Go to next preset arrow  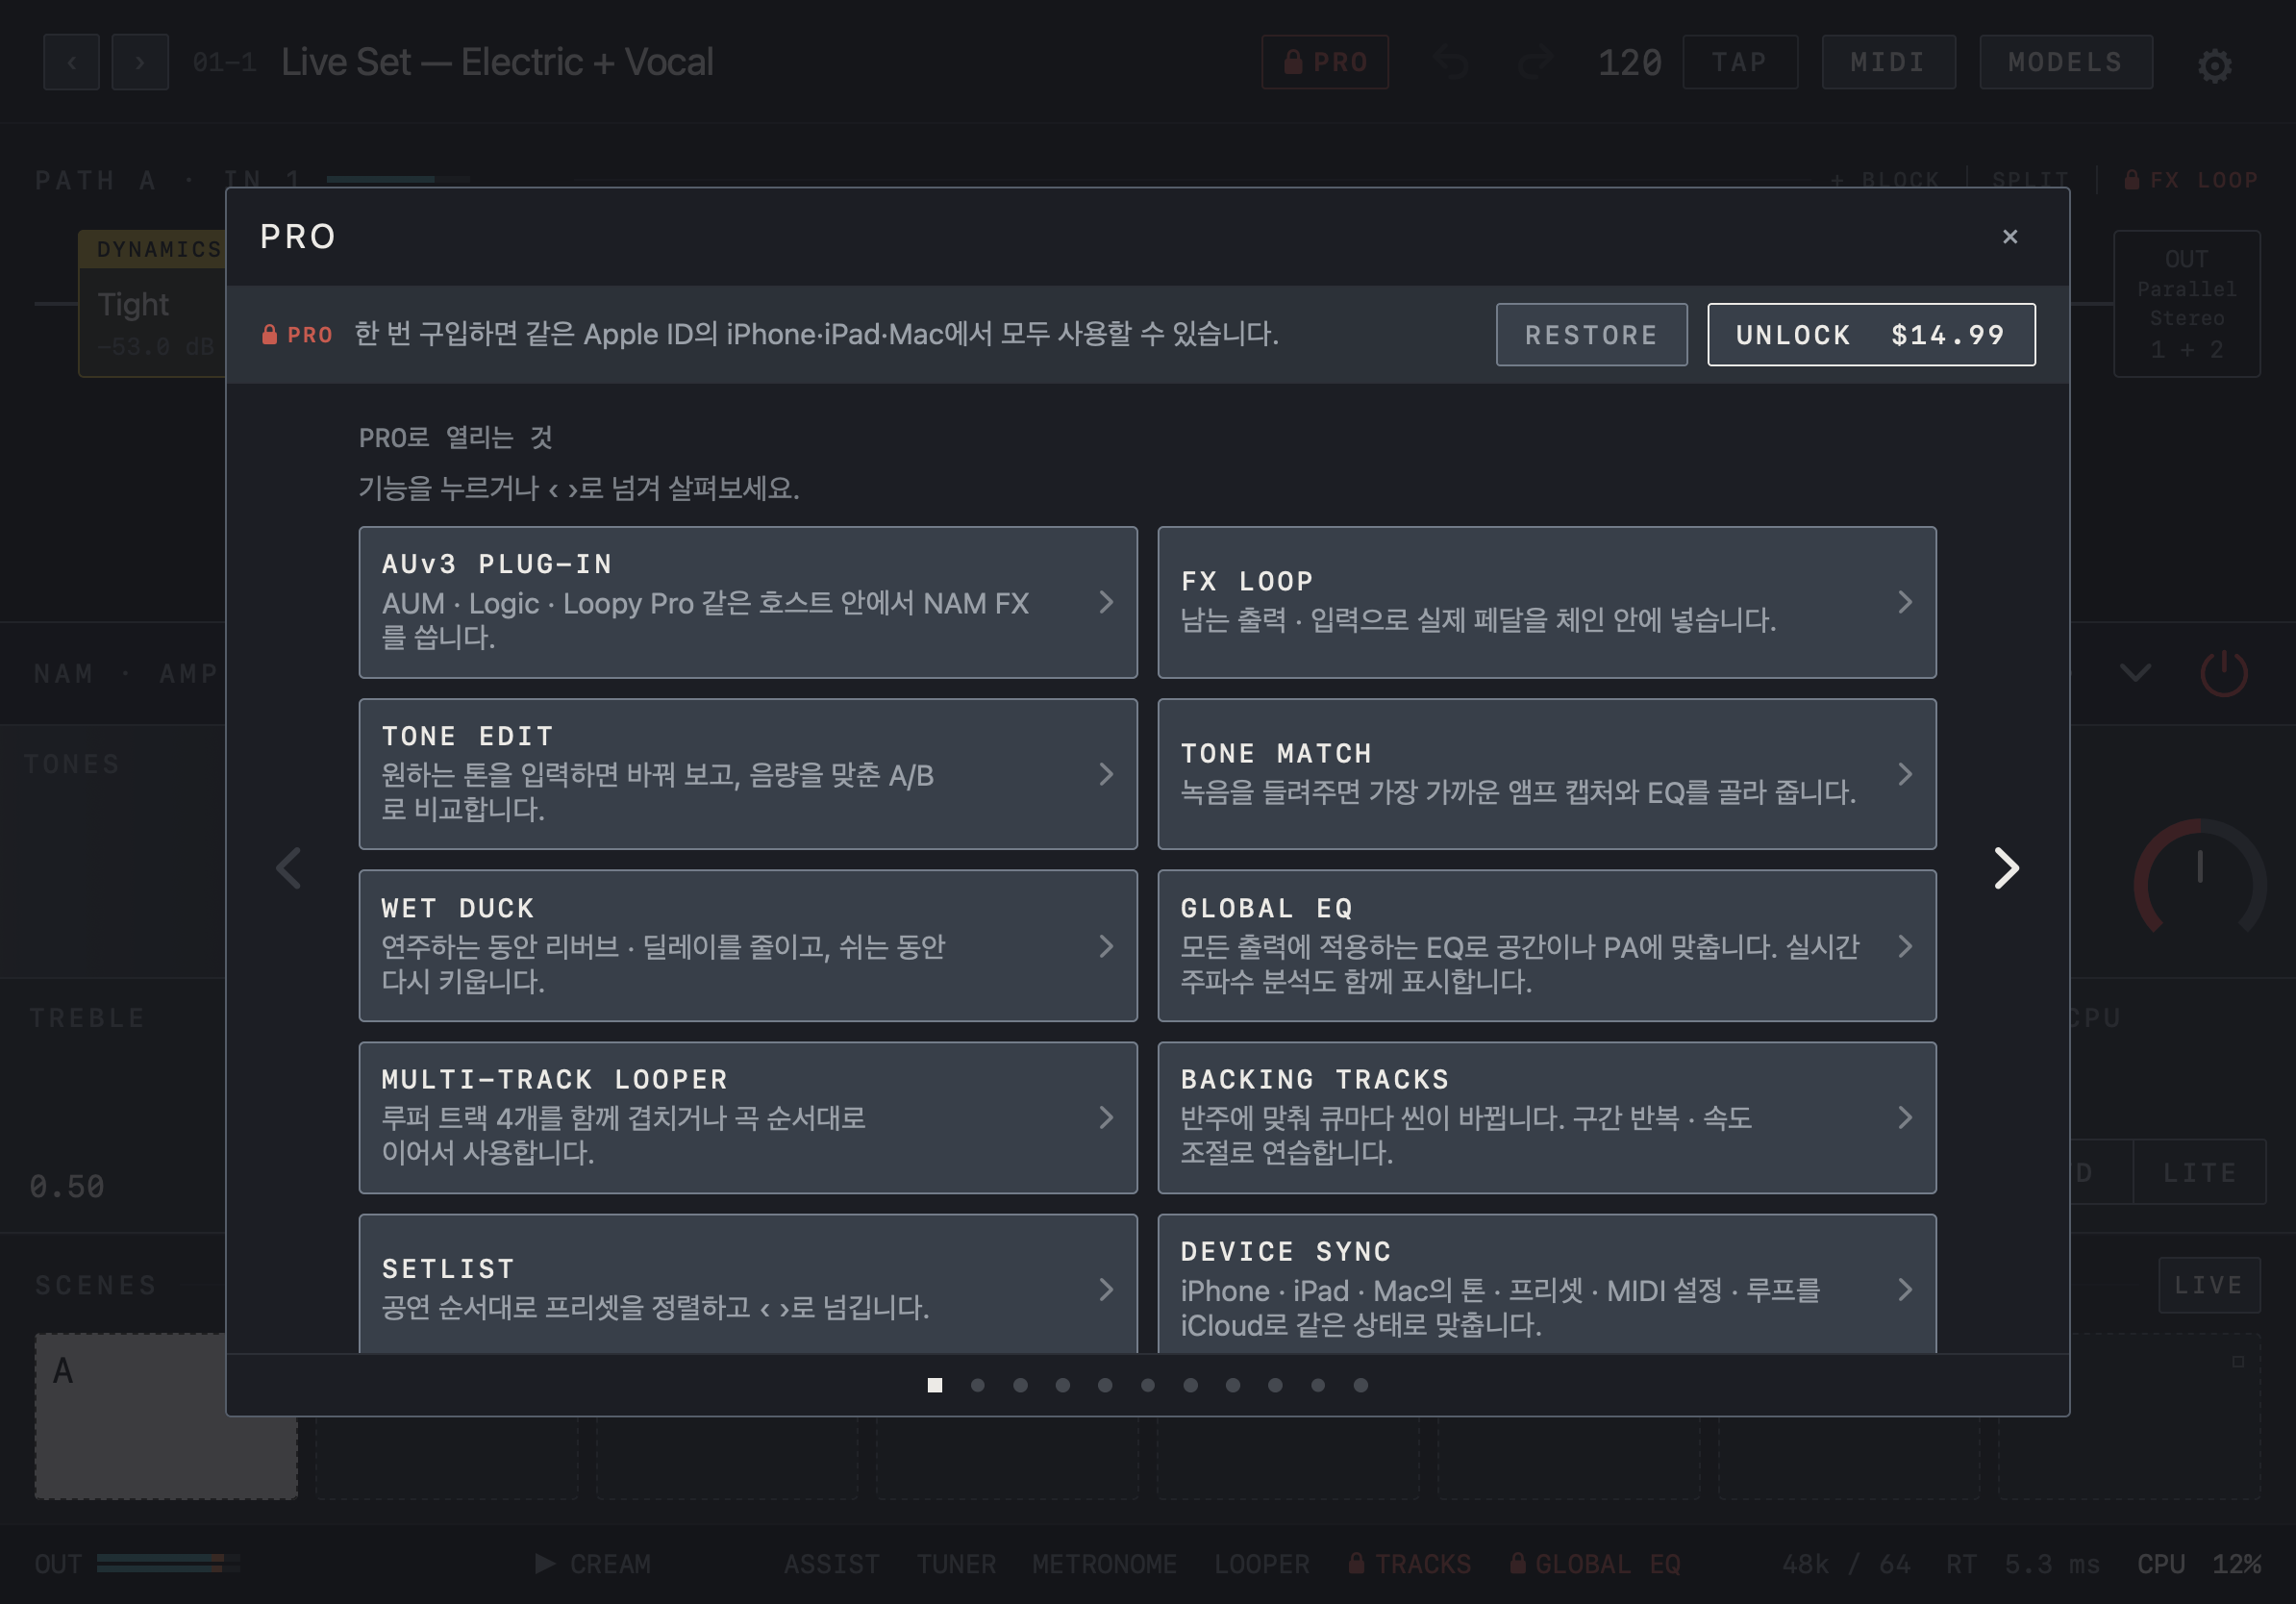140,62
